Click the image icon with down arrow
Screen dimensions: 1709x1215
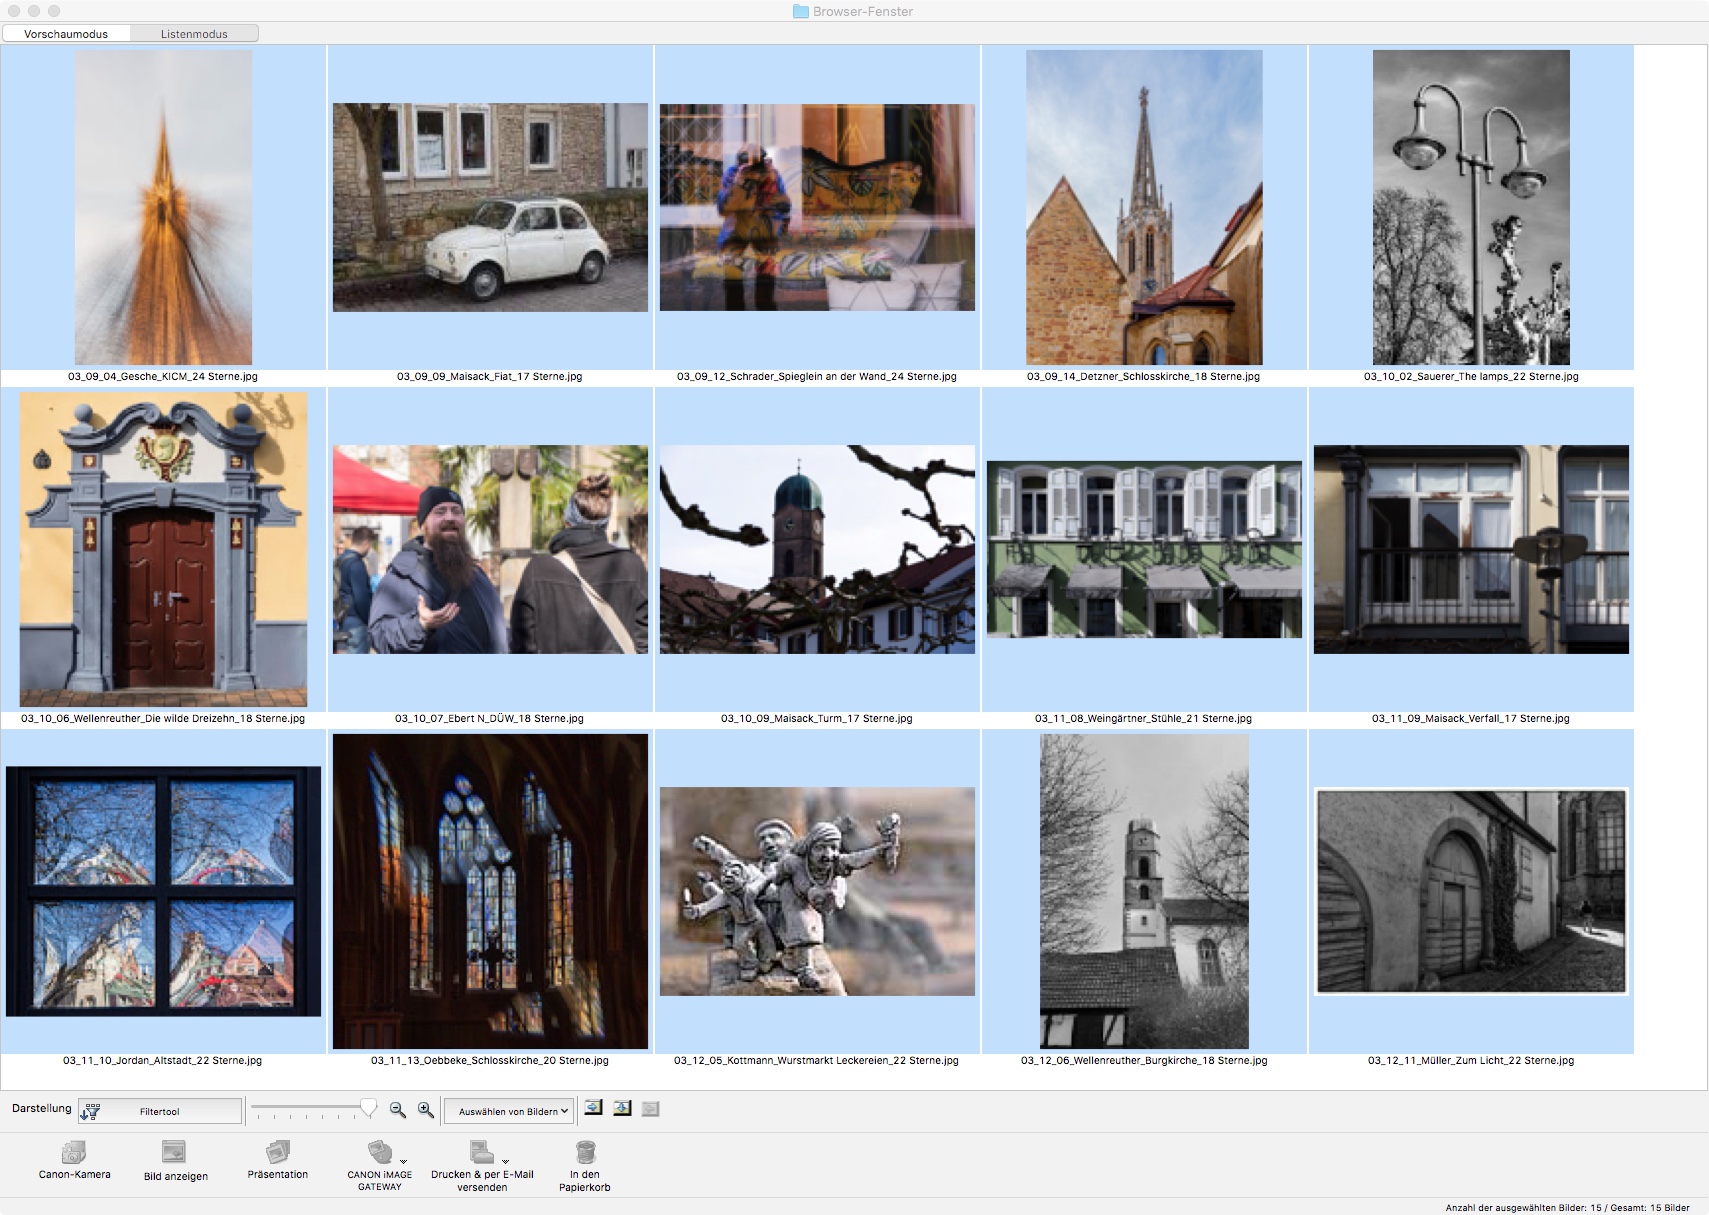click(622, 1108)
